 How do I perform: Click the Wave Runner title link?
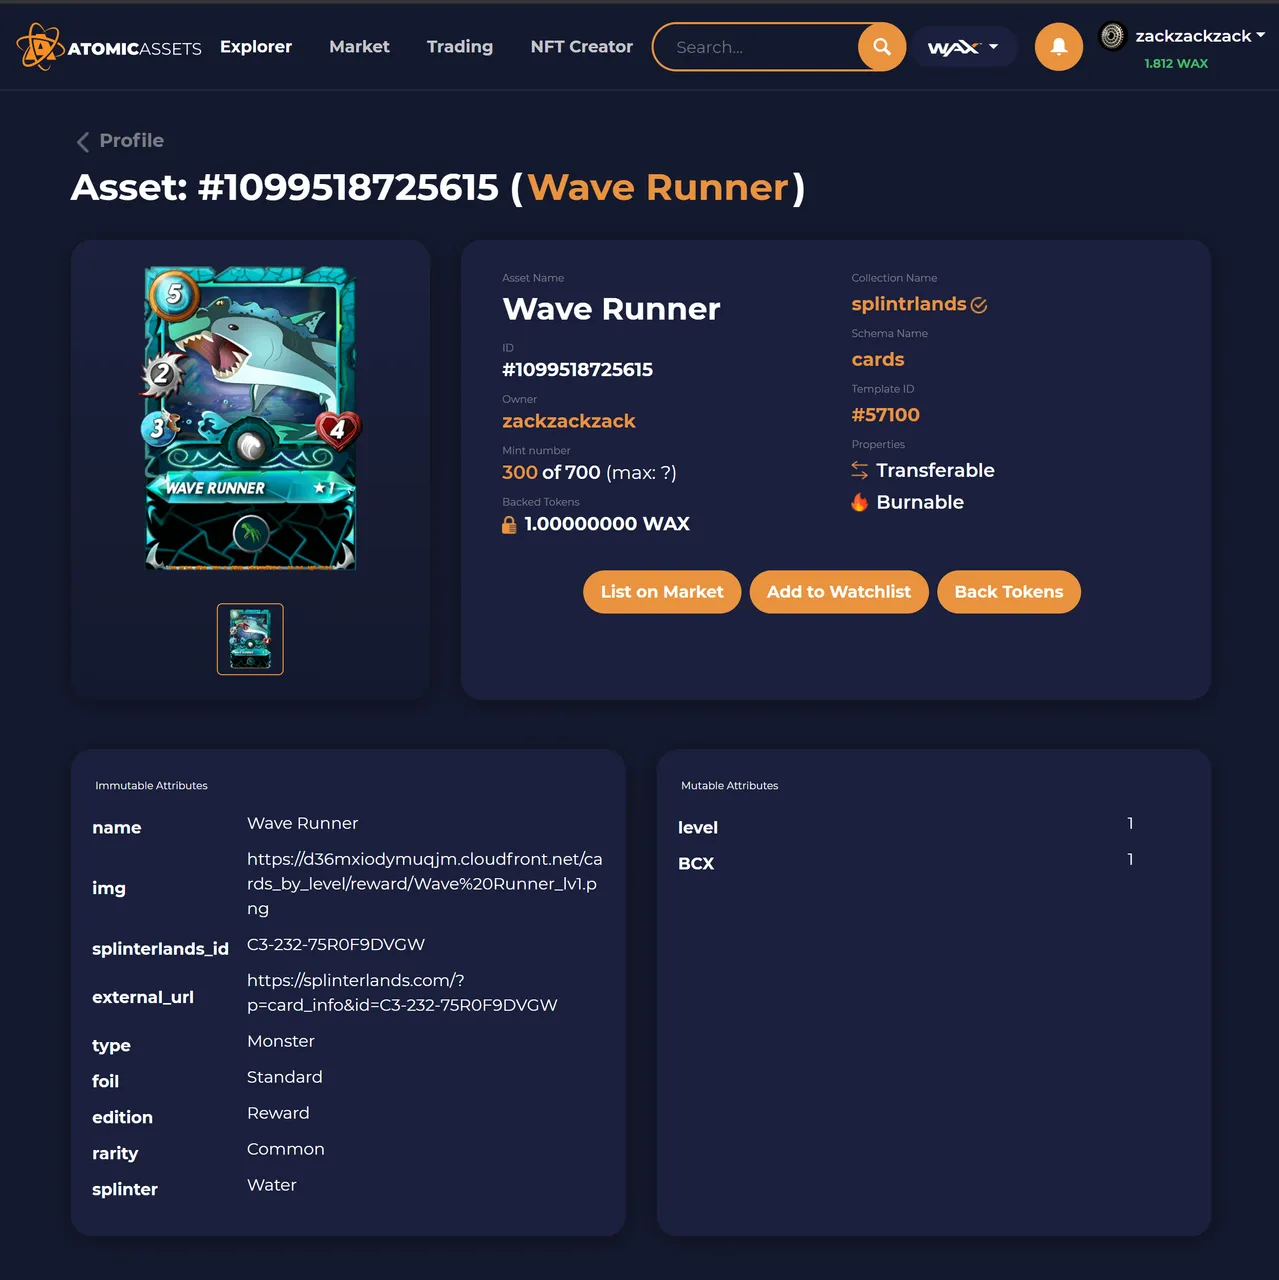coord(659,188)
